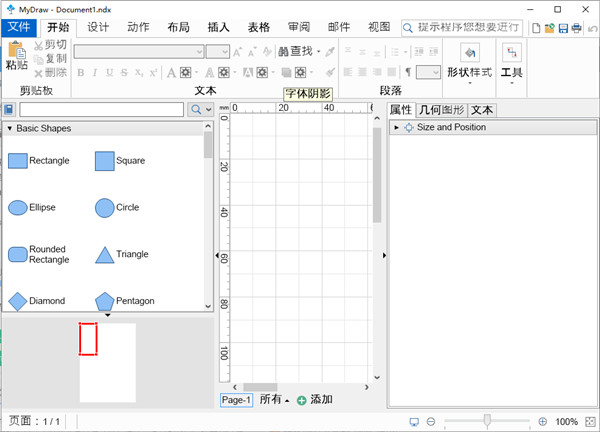The image size is (600, 432).
Task: Open the font name dropdown
Action: pos(199,52)
